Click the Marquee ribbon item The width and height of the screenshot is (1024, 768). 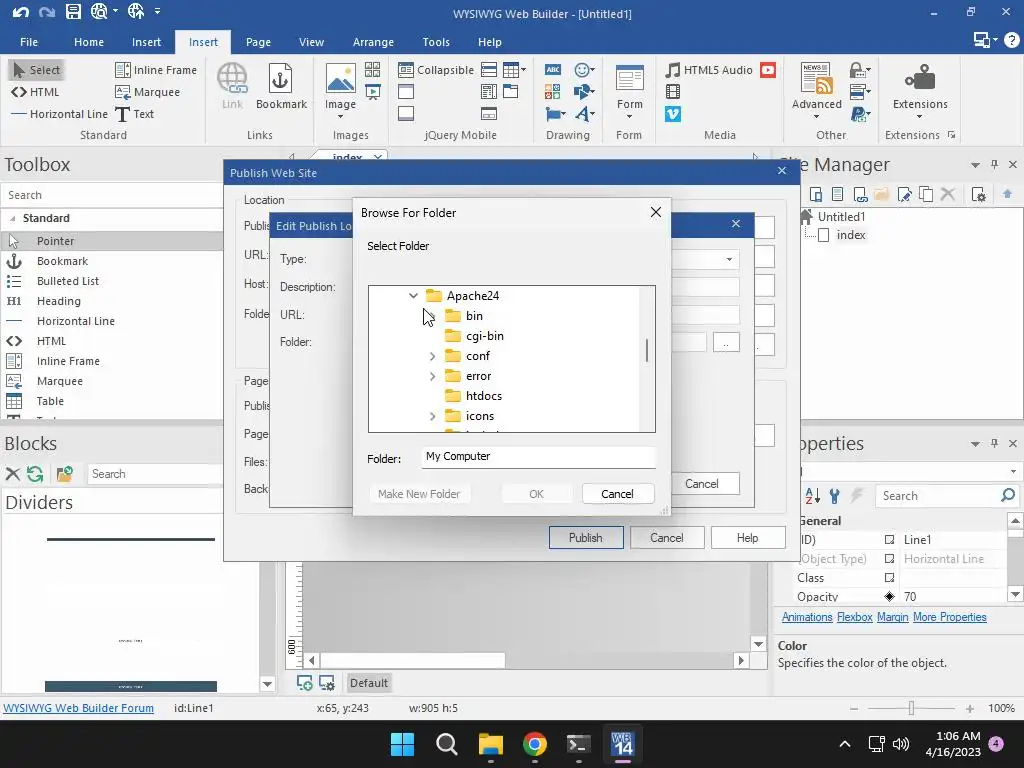(148, 92)
